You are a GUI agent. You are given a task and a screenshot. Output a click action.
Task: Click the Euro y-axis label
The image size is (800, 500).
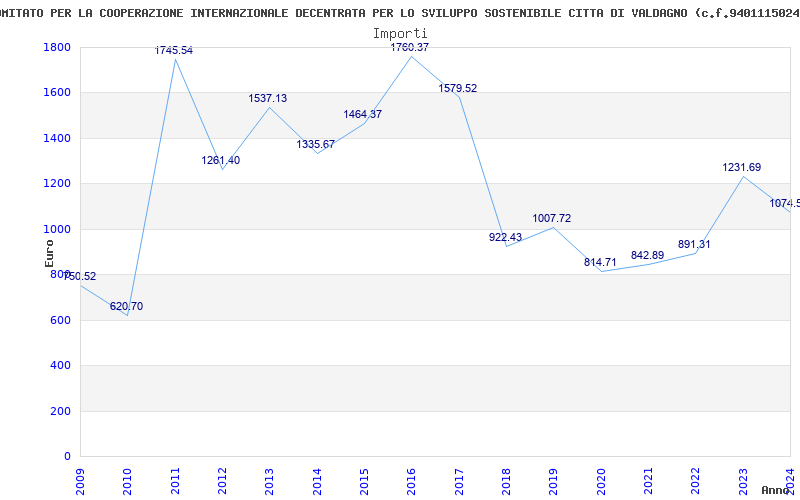pyautogui.click(x=49, y=253)
